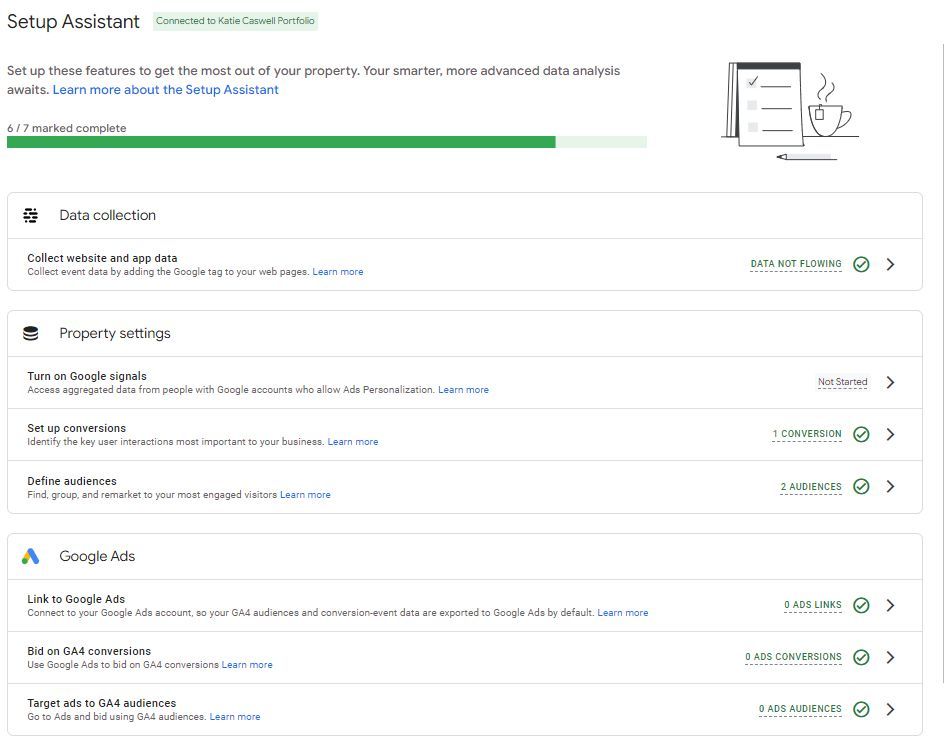Open Learn more link for Bid on GA4 conversions

click(247, 664)
